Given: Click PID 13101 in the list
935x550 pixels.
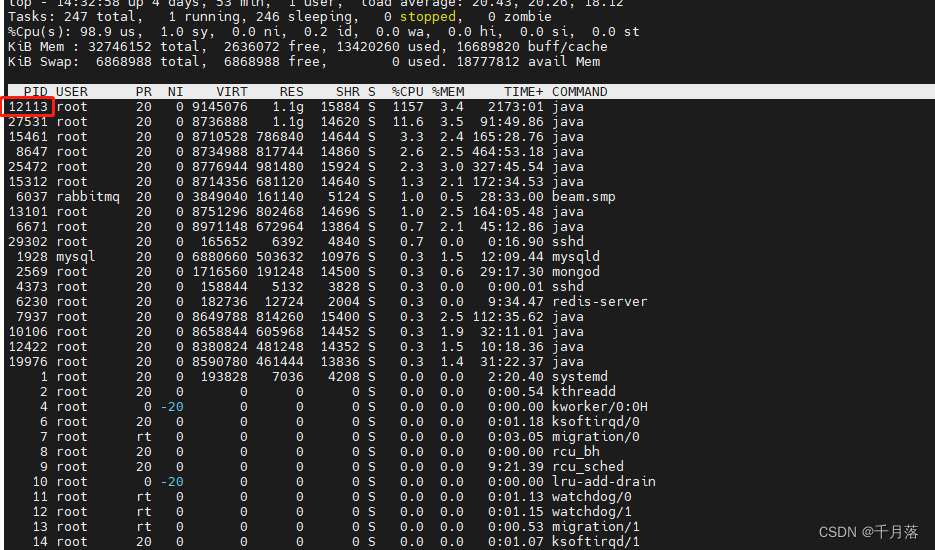Looking at the screenshot, I should [x=27, y=212].
